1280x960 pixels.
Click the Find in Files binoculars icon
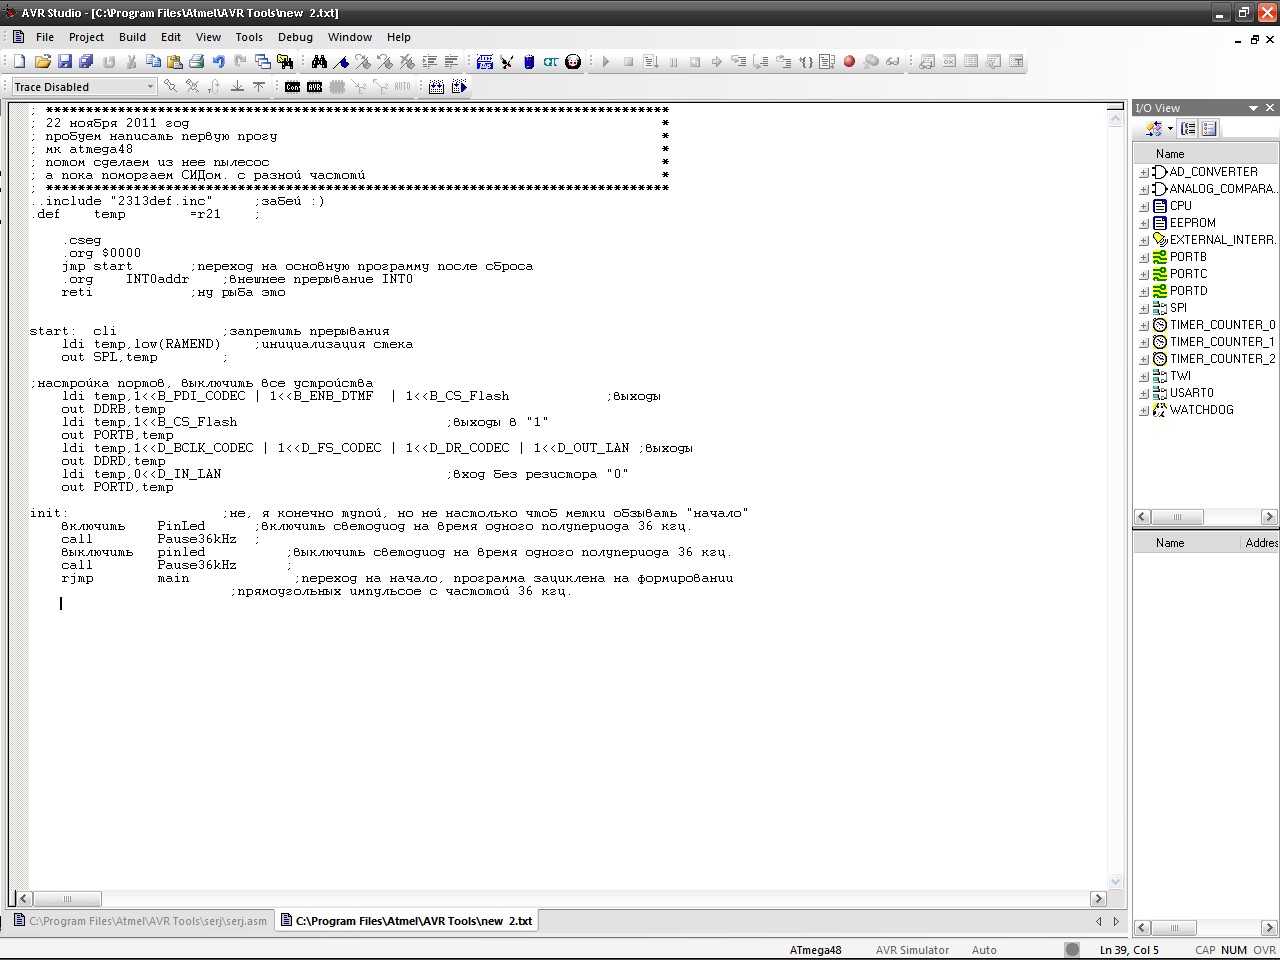click(285, 62)
